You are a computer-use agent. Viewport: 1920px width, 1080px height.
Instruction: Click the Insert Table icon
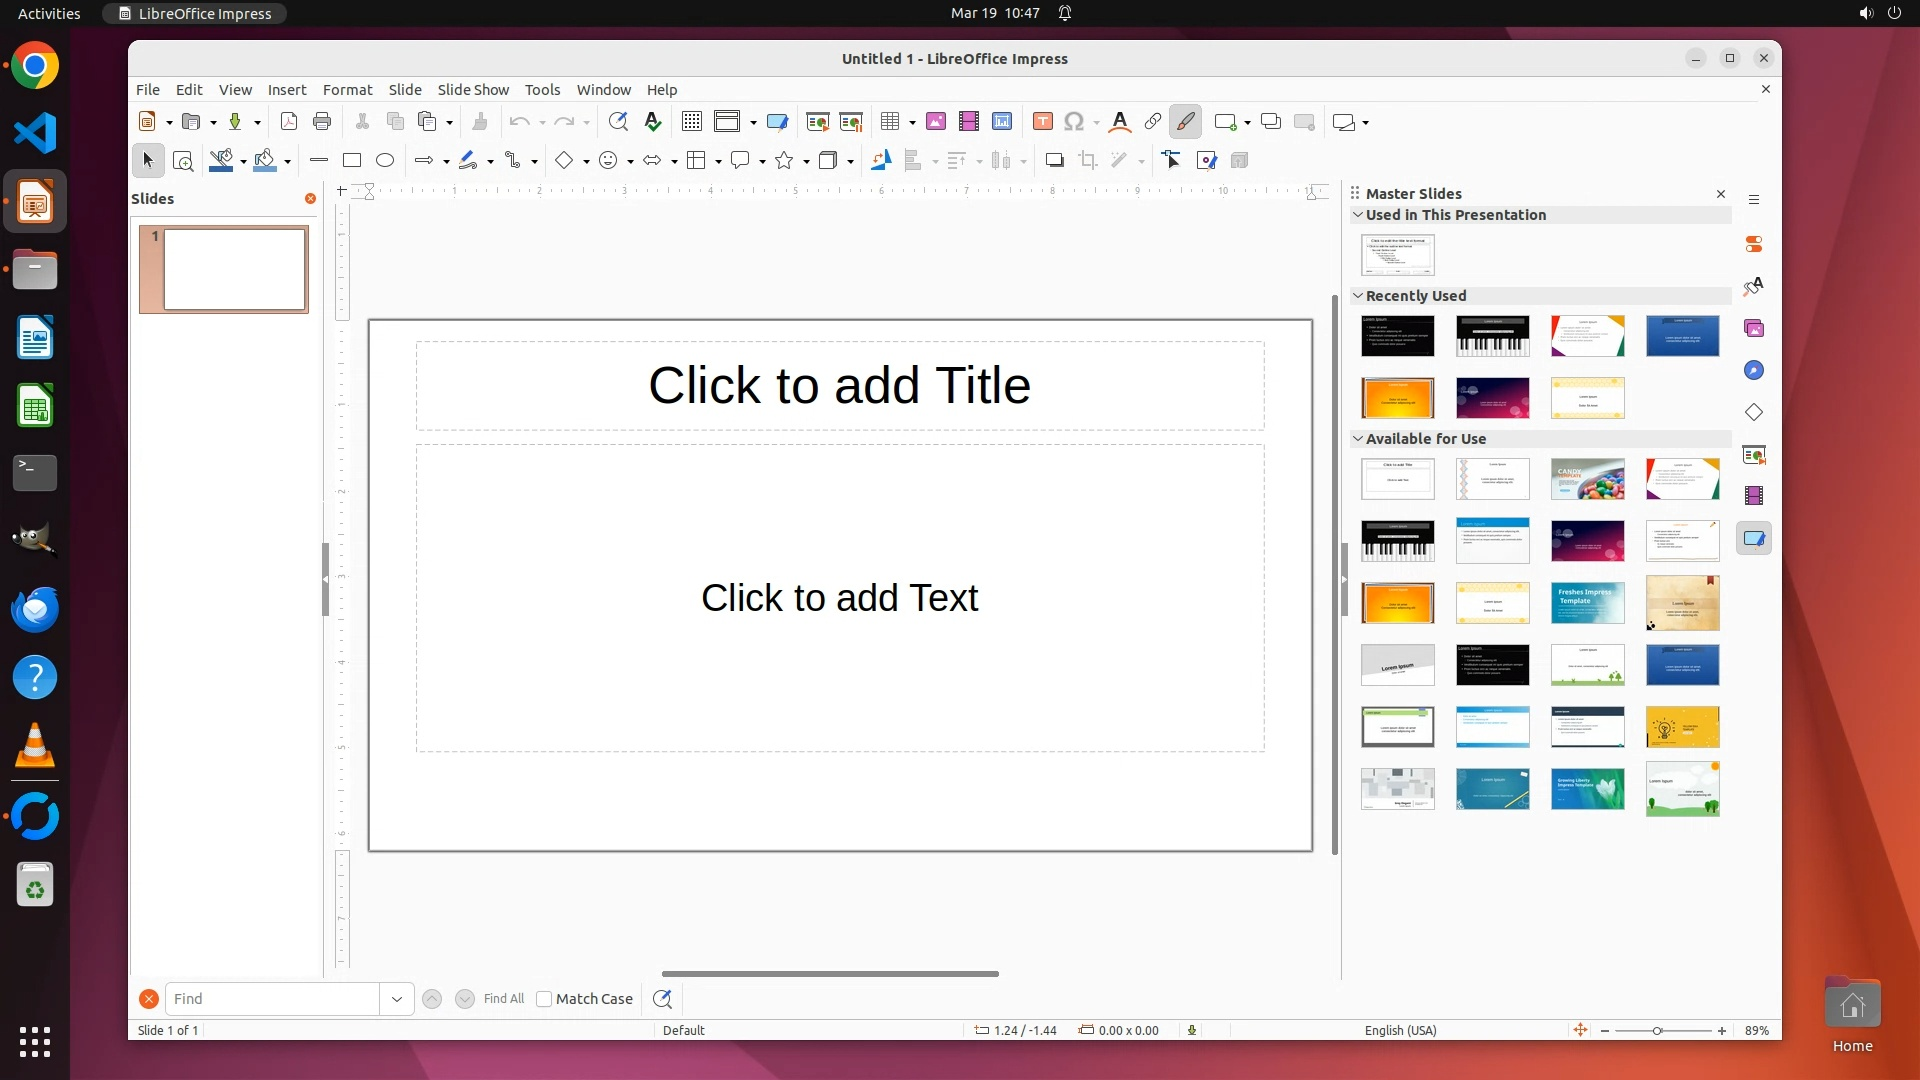(889, 122)
